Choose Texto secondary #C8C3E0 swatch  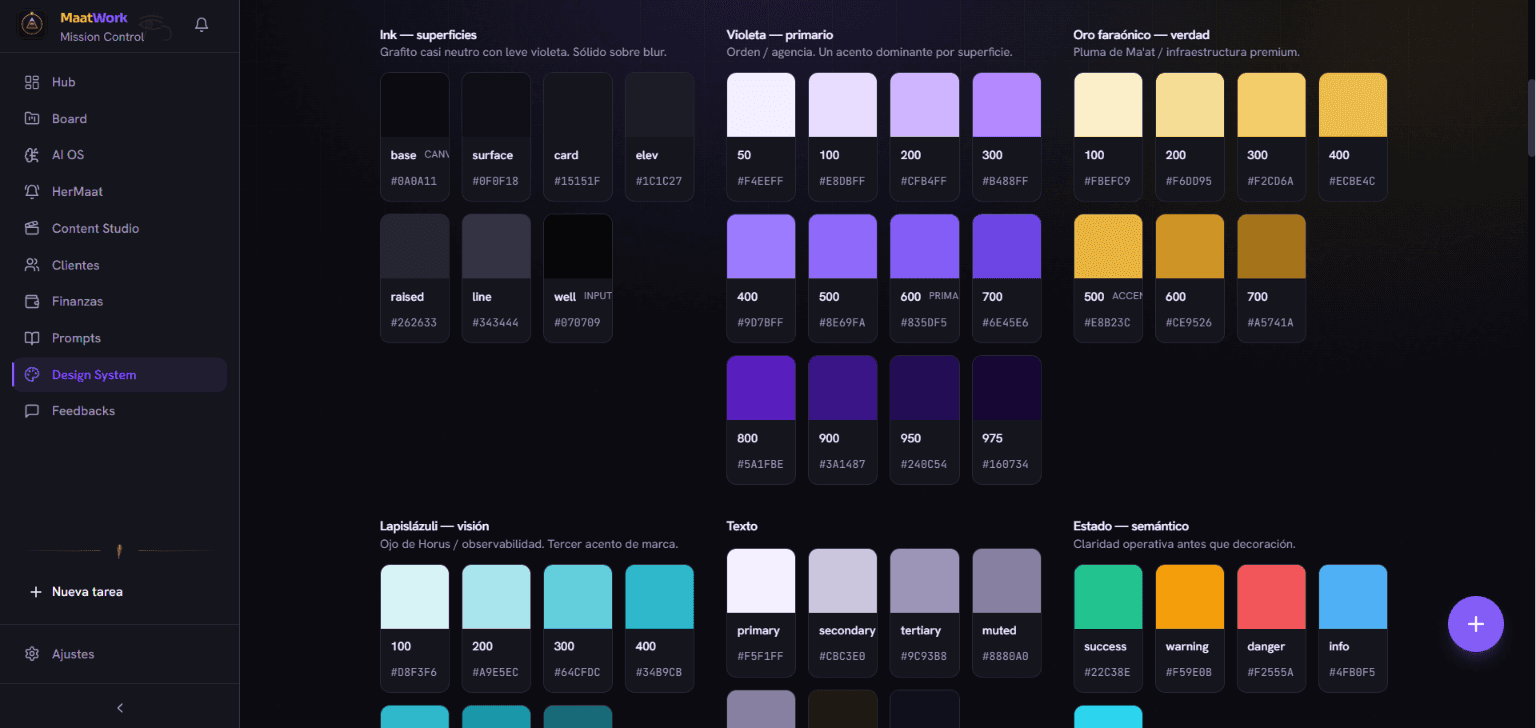tap(843, 613)
